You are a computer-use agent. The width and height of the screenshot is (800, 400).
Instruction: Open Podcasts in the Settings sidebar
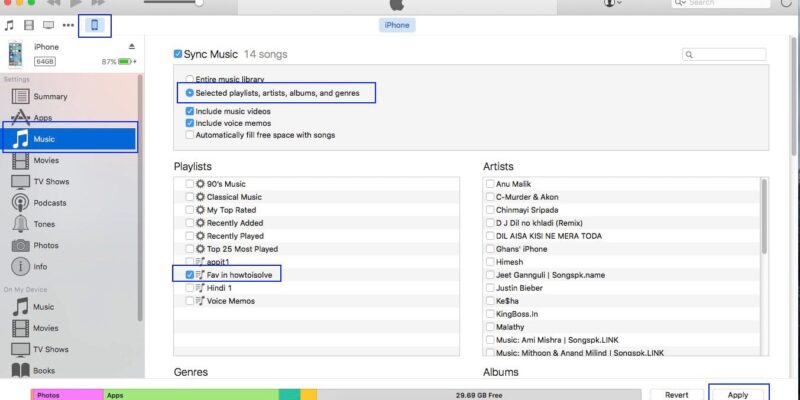coord(49,203)
